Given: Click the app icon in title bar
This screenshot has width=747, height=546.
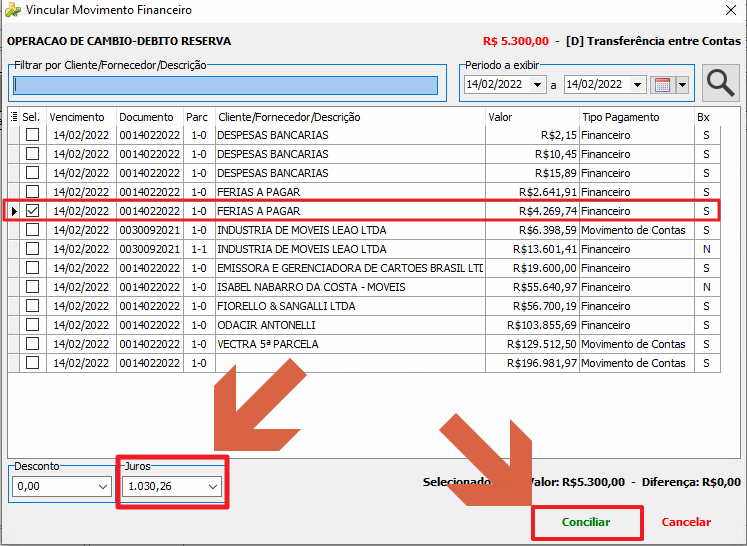Looking at the screenshot, I should click(x=13, y=10).
